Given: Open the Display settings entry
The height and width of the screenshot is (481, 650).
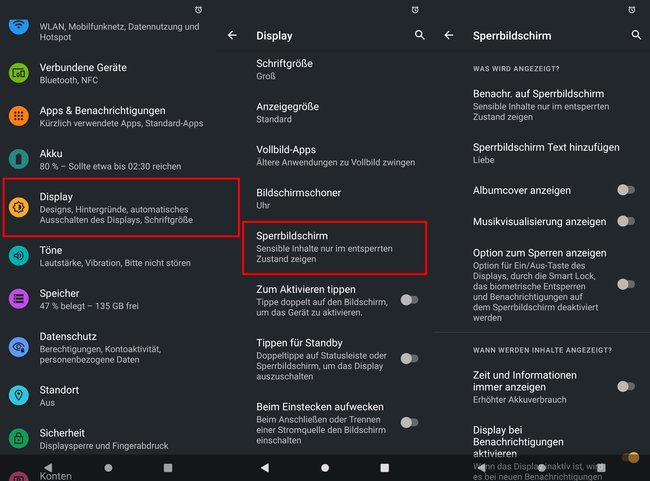Looking at the screenshot, I should (121, 207).
